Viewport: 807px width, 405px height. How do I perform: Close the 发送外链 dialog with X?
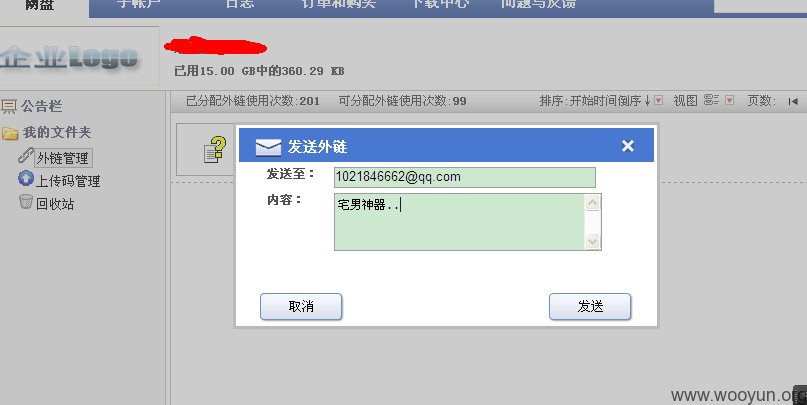click(627, 146)
